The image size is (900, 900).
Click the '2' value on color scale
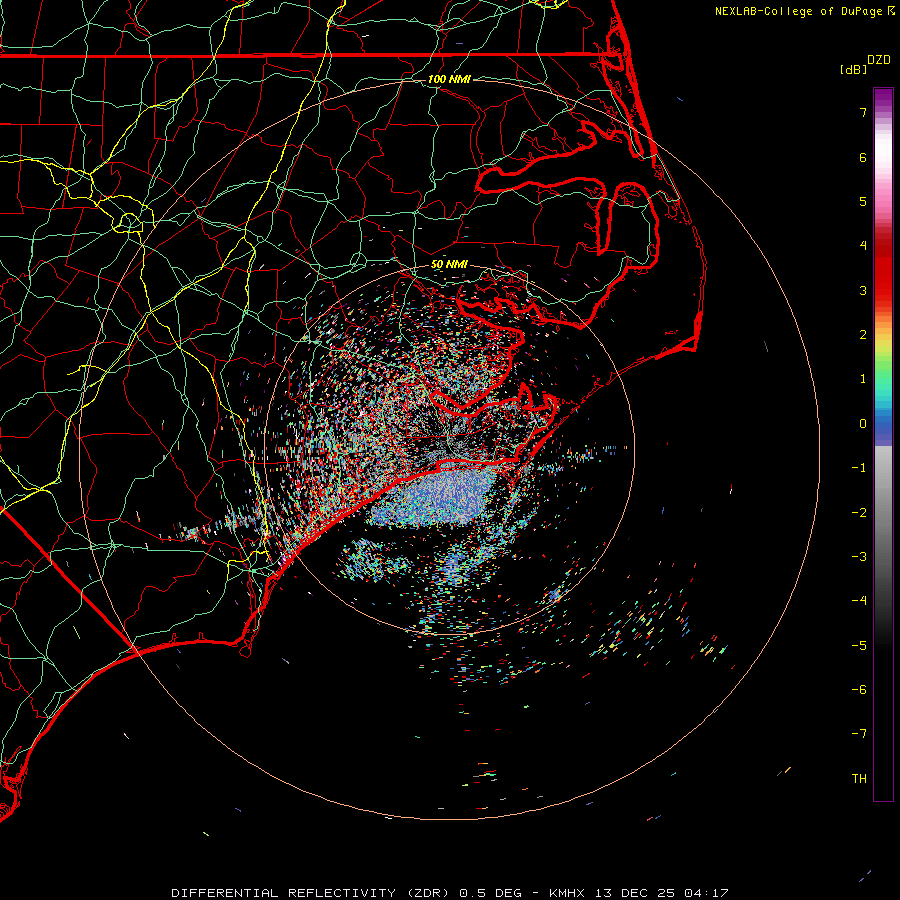[x=863, y=335]
